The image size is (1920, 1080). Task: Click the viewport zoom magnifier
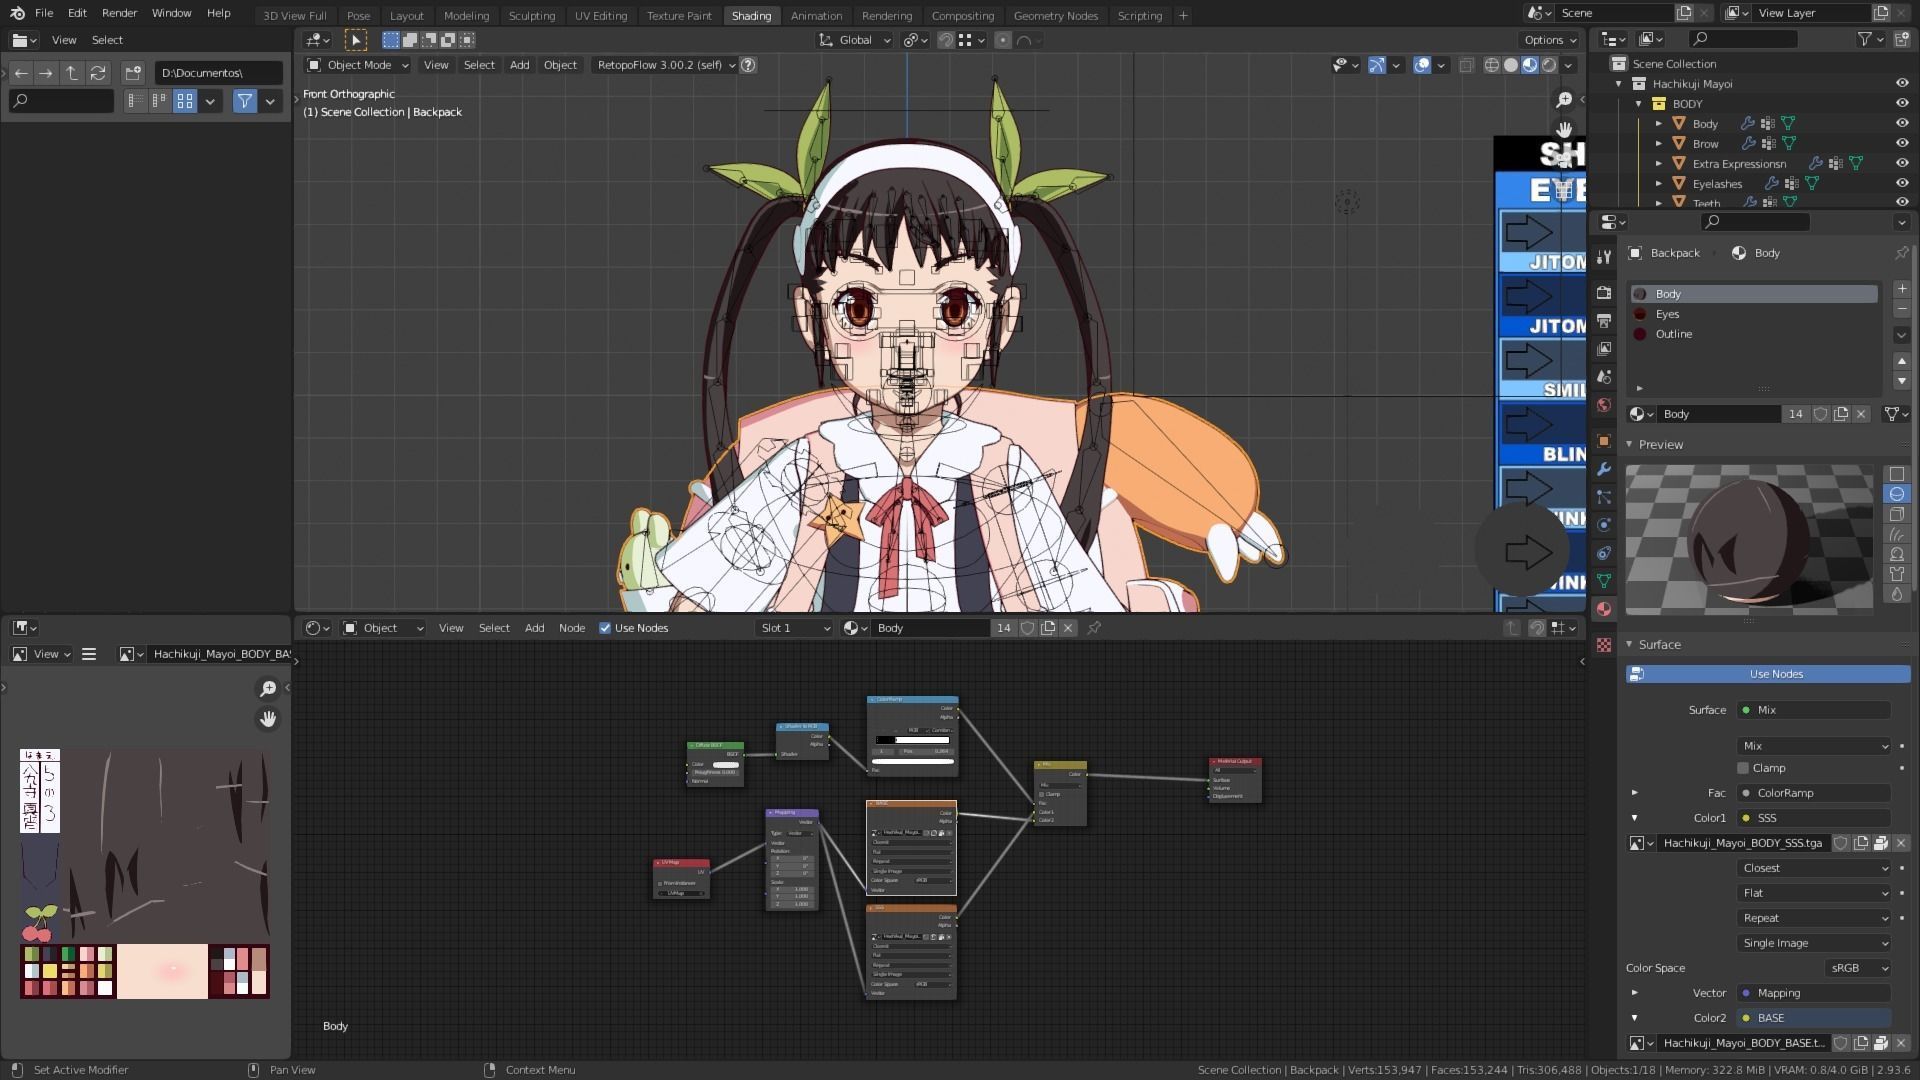(x=1564, y=99)
